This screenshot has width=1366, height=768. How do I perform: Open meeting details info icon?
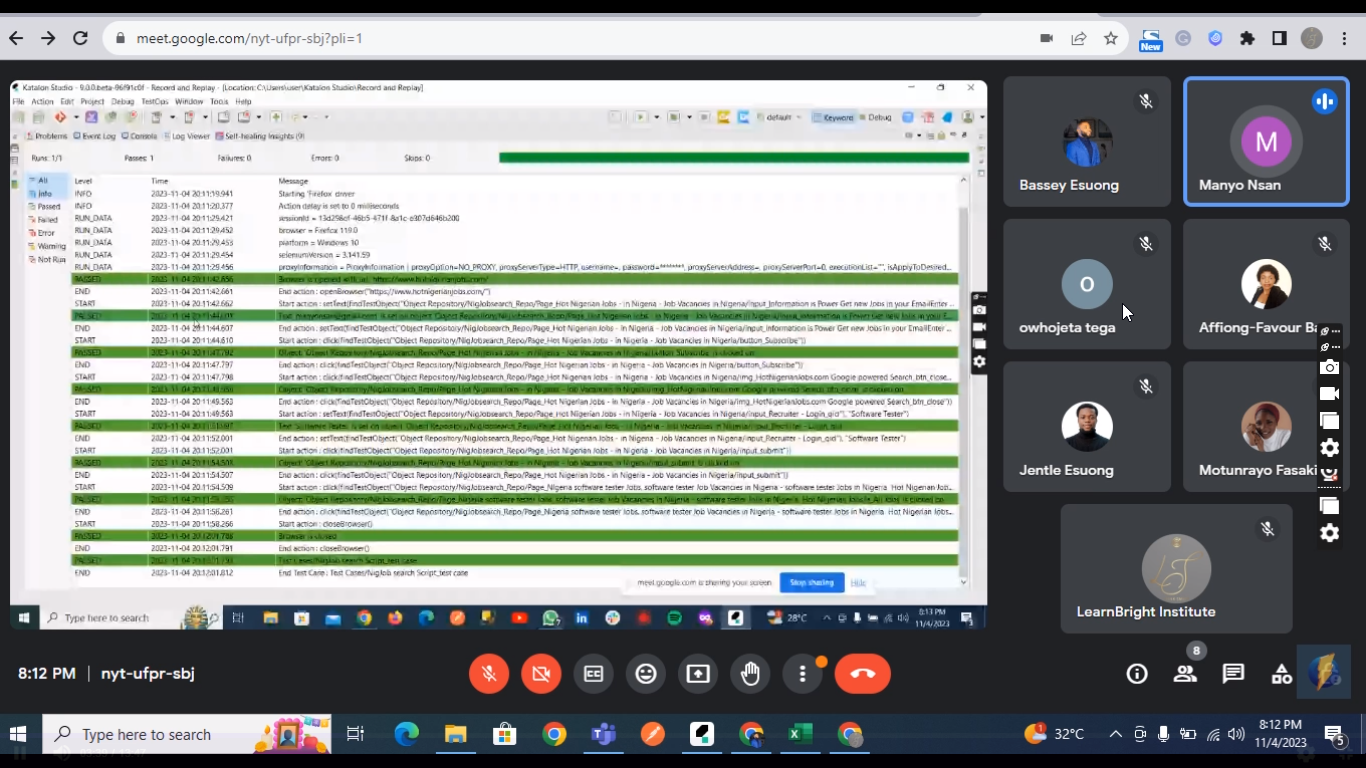(x=1137, y=674)
